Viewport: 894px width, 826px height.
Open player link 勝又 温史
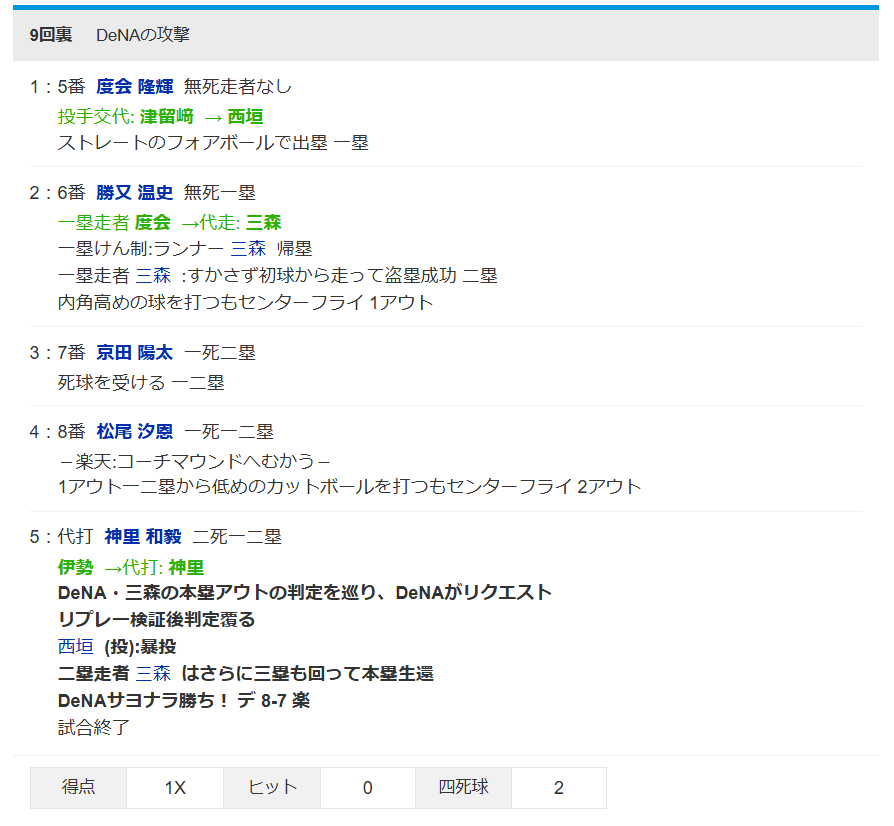135,193
